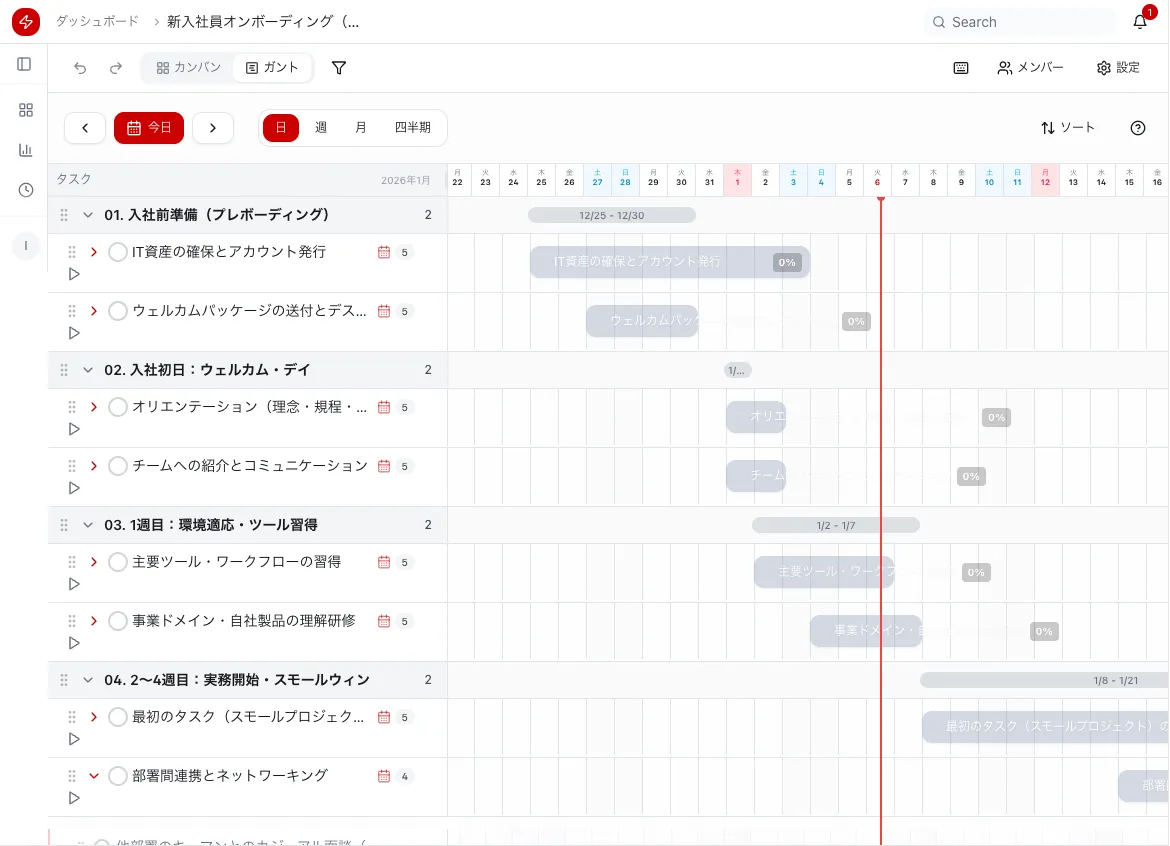This screenshot has width=1170, height=846.
Task: Select the 日 day scale
Action: click(281, 128)
